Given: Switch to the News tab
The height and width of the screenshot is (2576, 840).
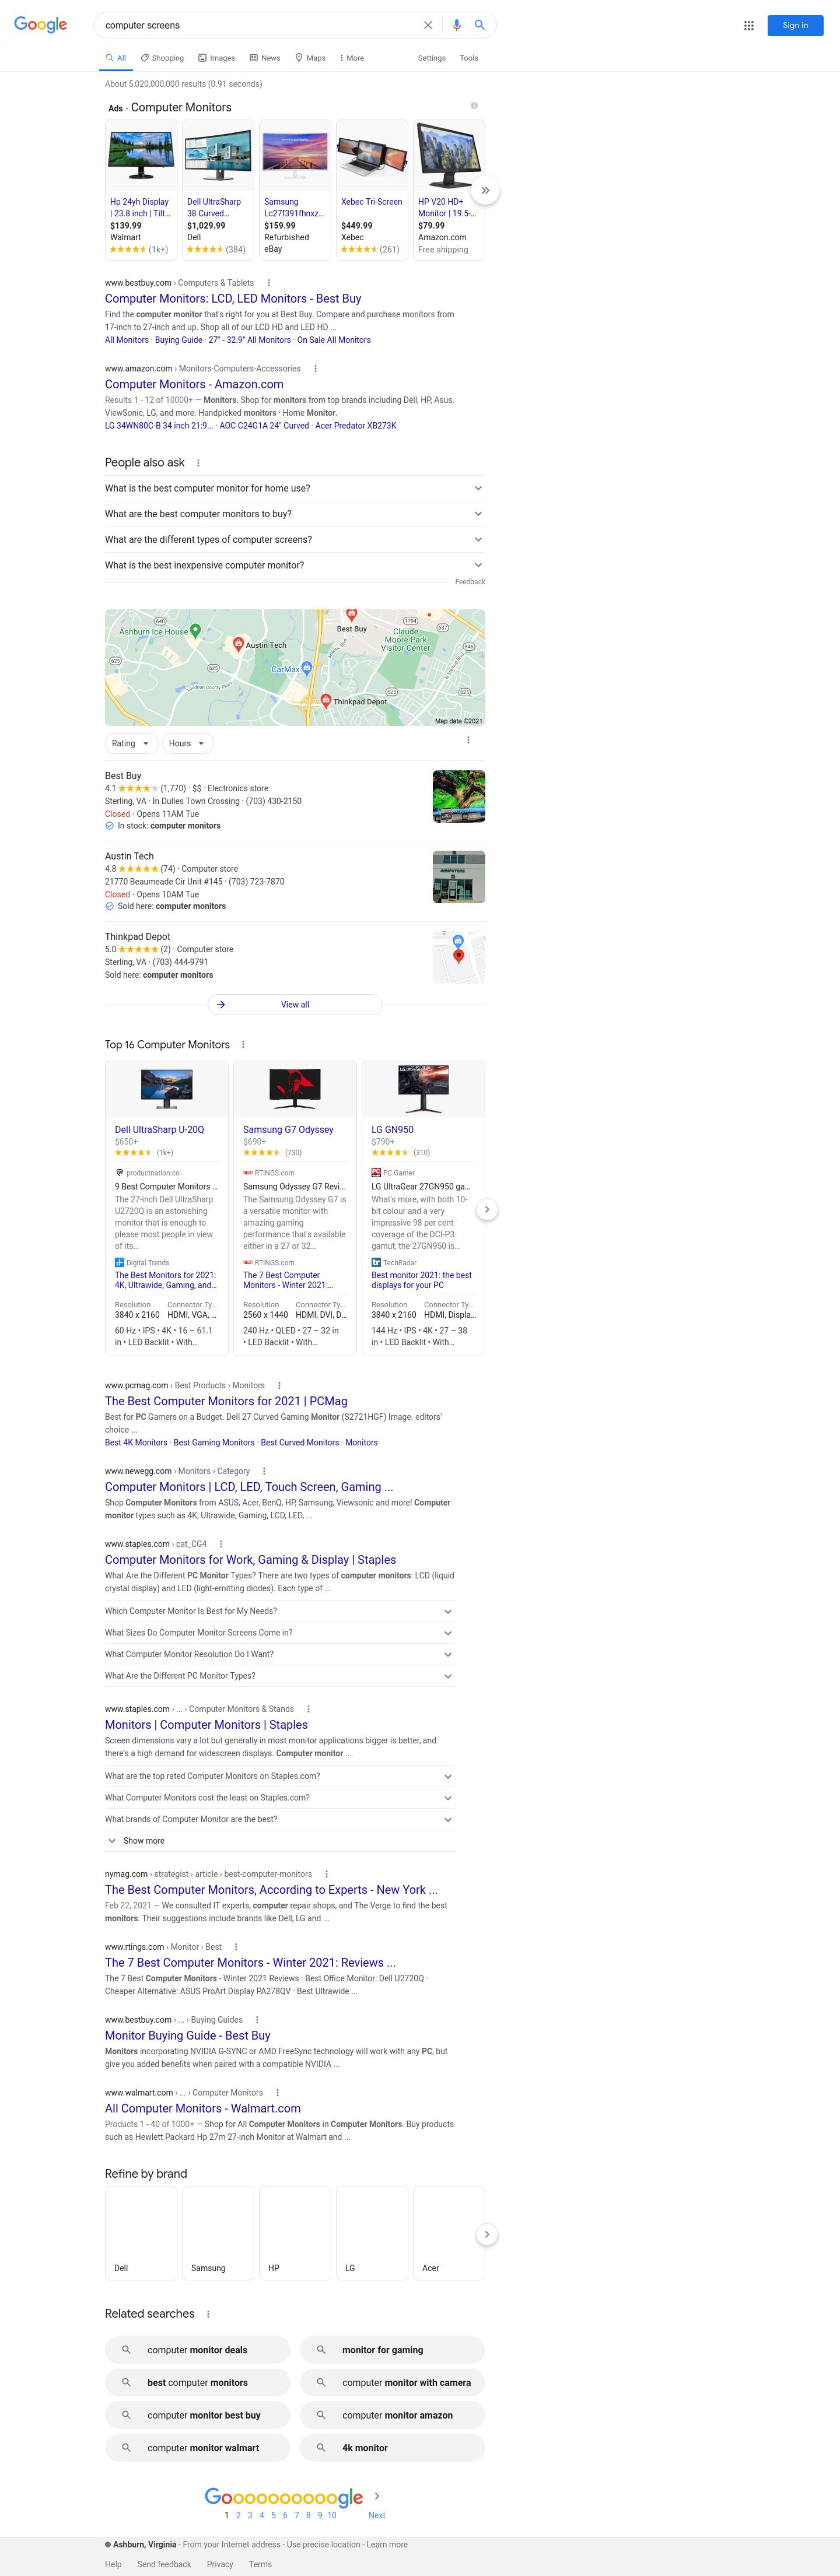Looking at the screenshot, I should (265, 58).
